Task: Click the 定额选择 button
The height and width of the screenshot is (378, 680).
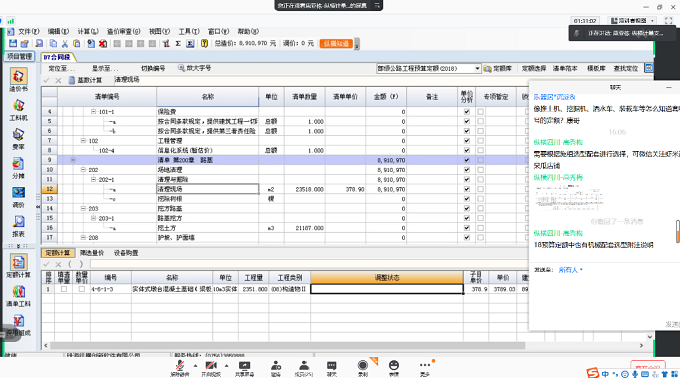Action: coord(533,68)
